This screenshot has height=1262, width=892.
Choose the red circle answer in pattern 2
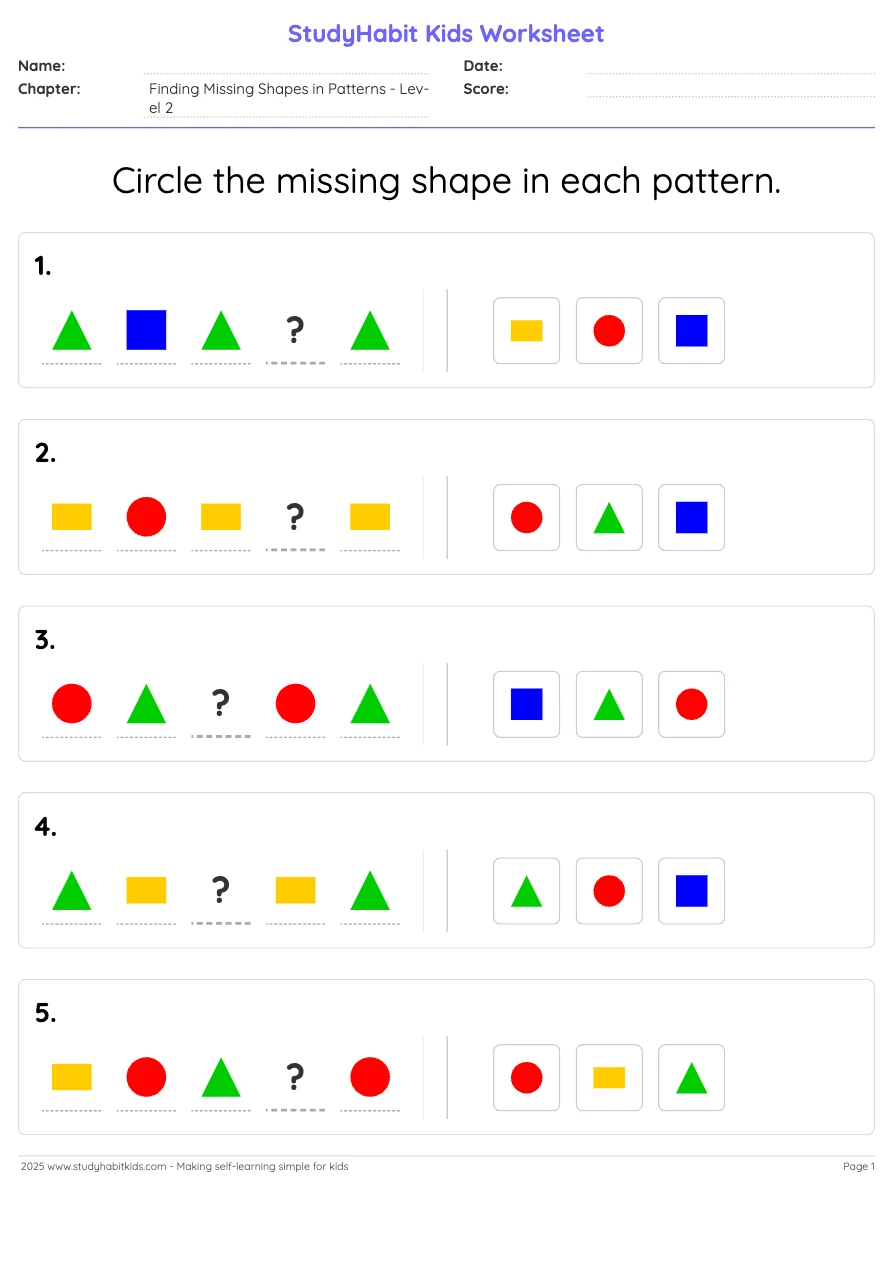pyautogui.click(x=526, y=518)
